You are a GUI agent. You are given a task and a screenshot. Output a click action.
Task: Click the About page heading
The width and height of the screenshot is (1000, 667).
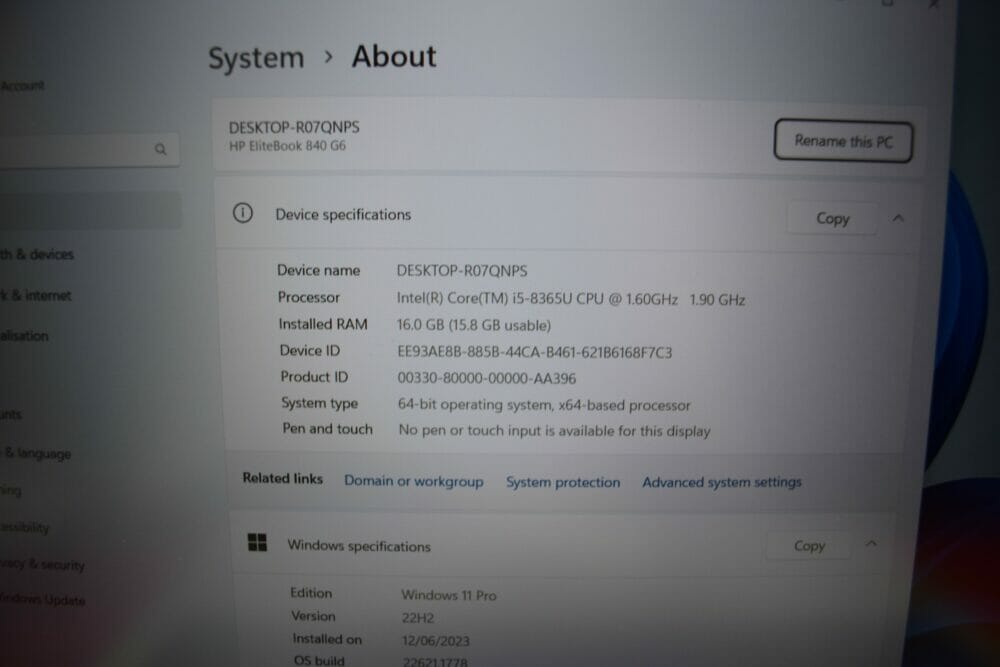[x=394, y=56]
